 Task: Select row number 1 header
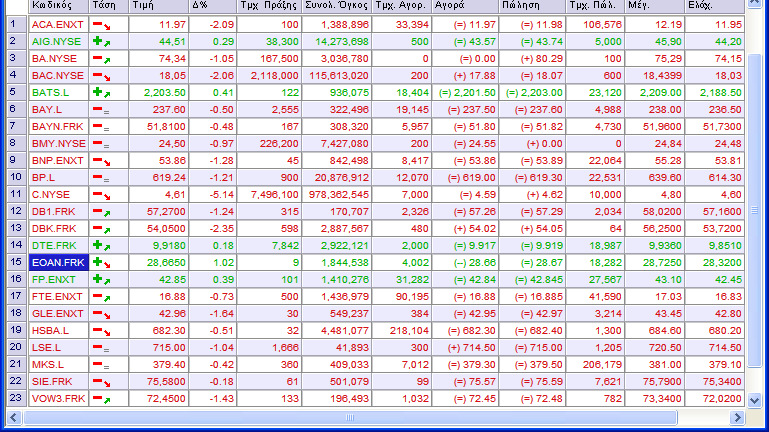(x=17, y=25)
